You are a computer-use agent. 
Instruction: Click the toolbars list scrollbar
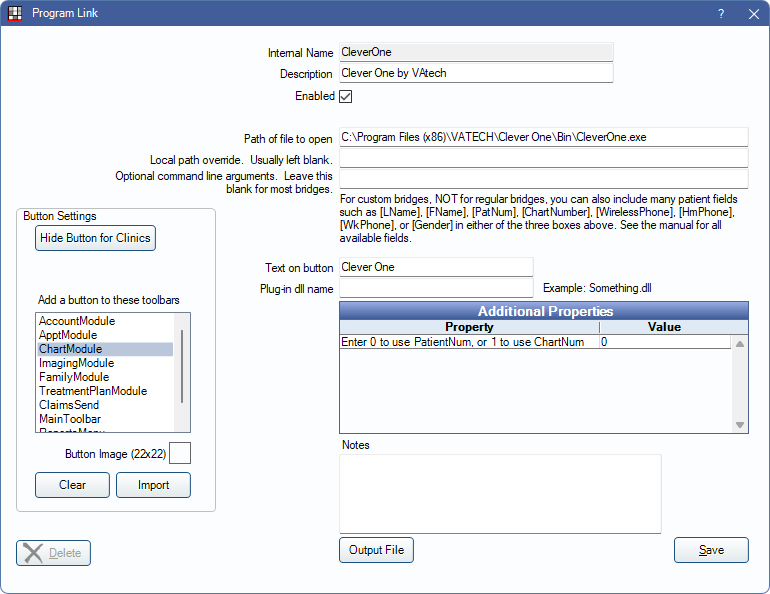click(182, 365)
